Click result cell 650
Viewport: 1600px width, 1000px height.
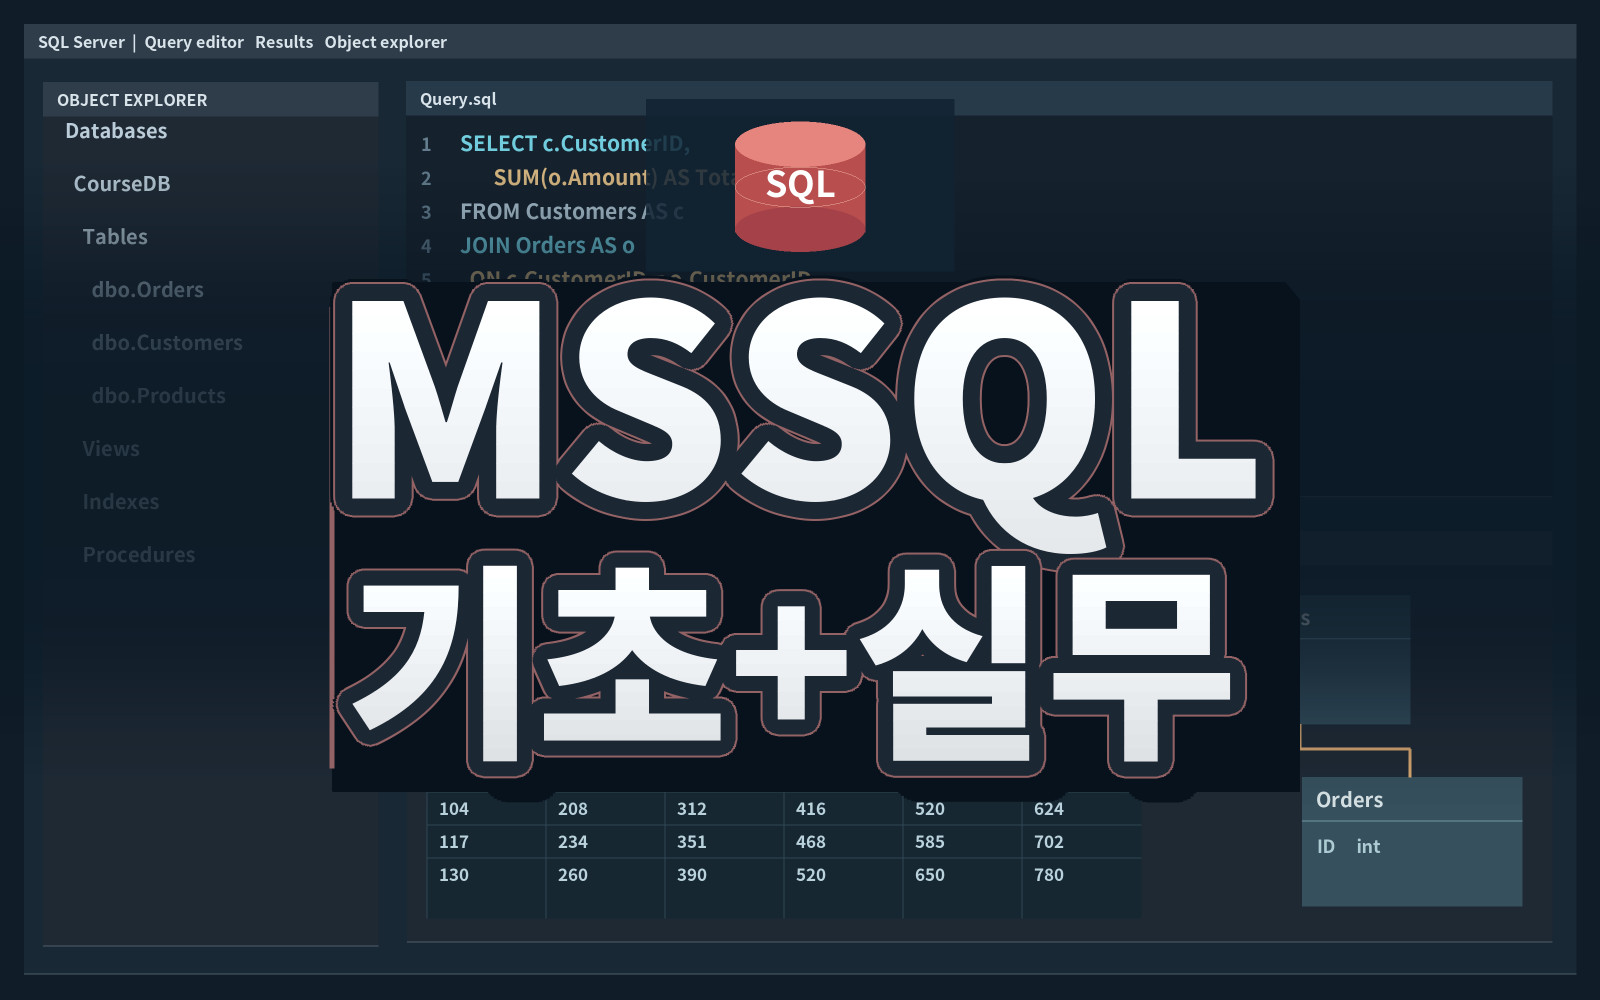(930, 875)
